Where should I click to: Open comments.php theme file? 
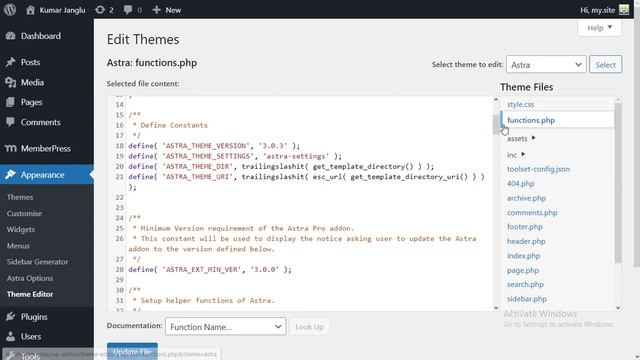pyautogui.click(x=532, y=212)
